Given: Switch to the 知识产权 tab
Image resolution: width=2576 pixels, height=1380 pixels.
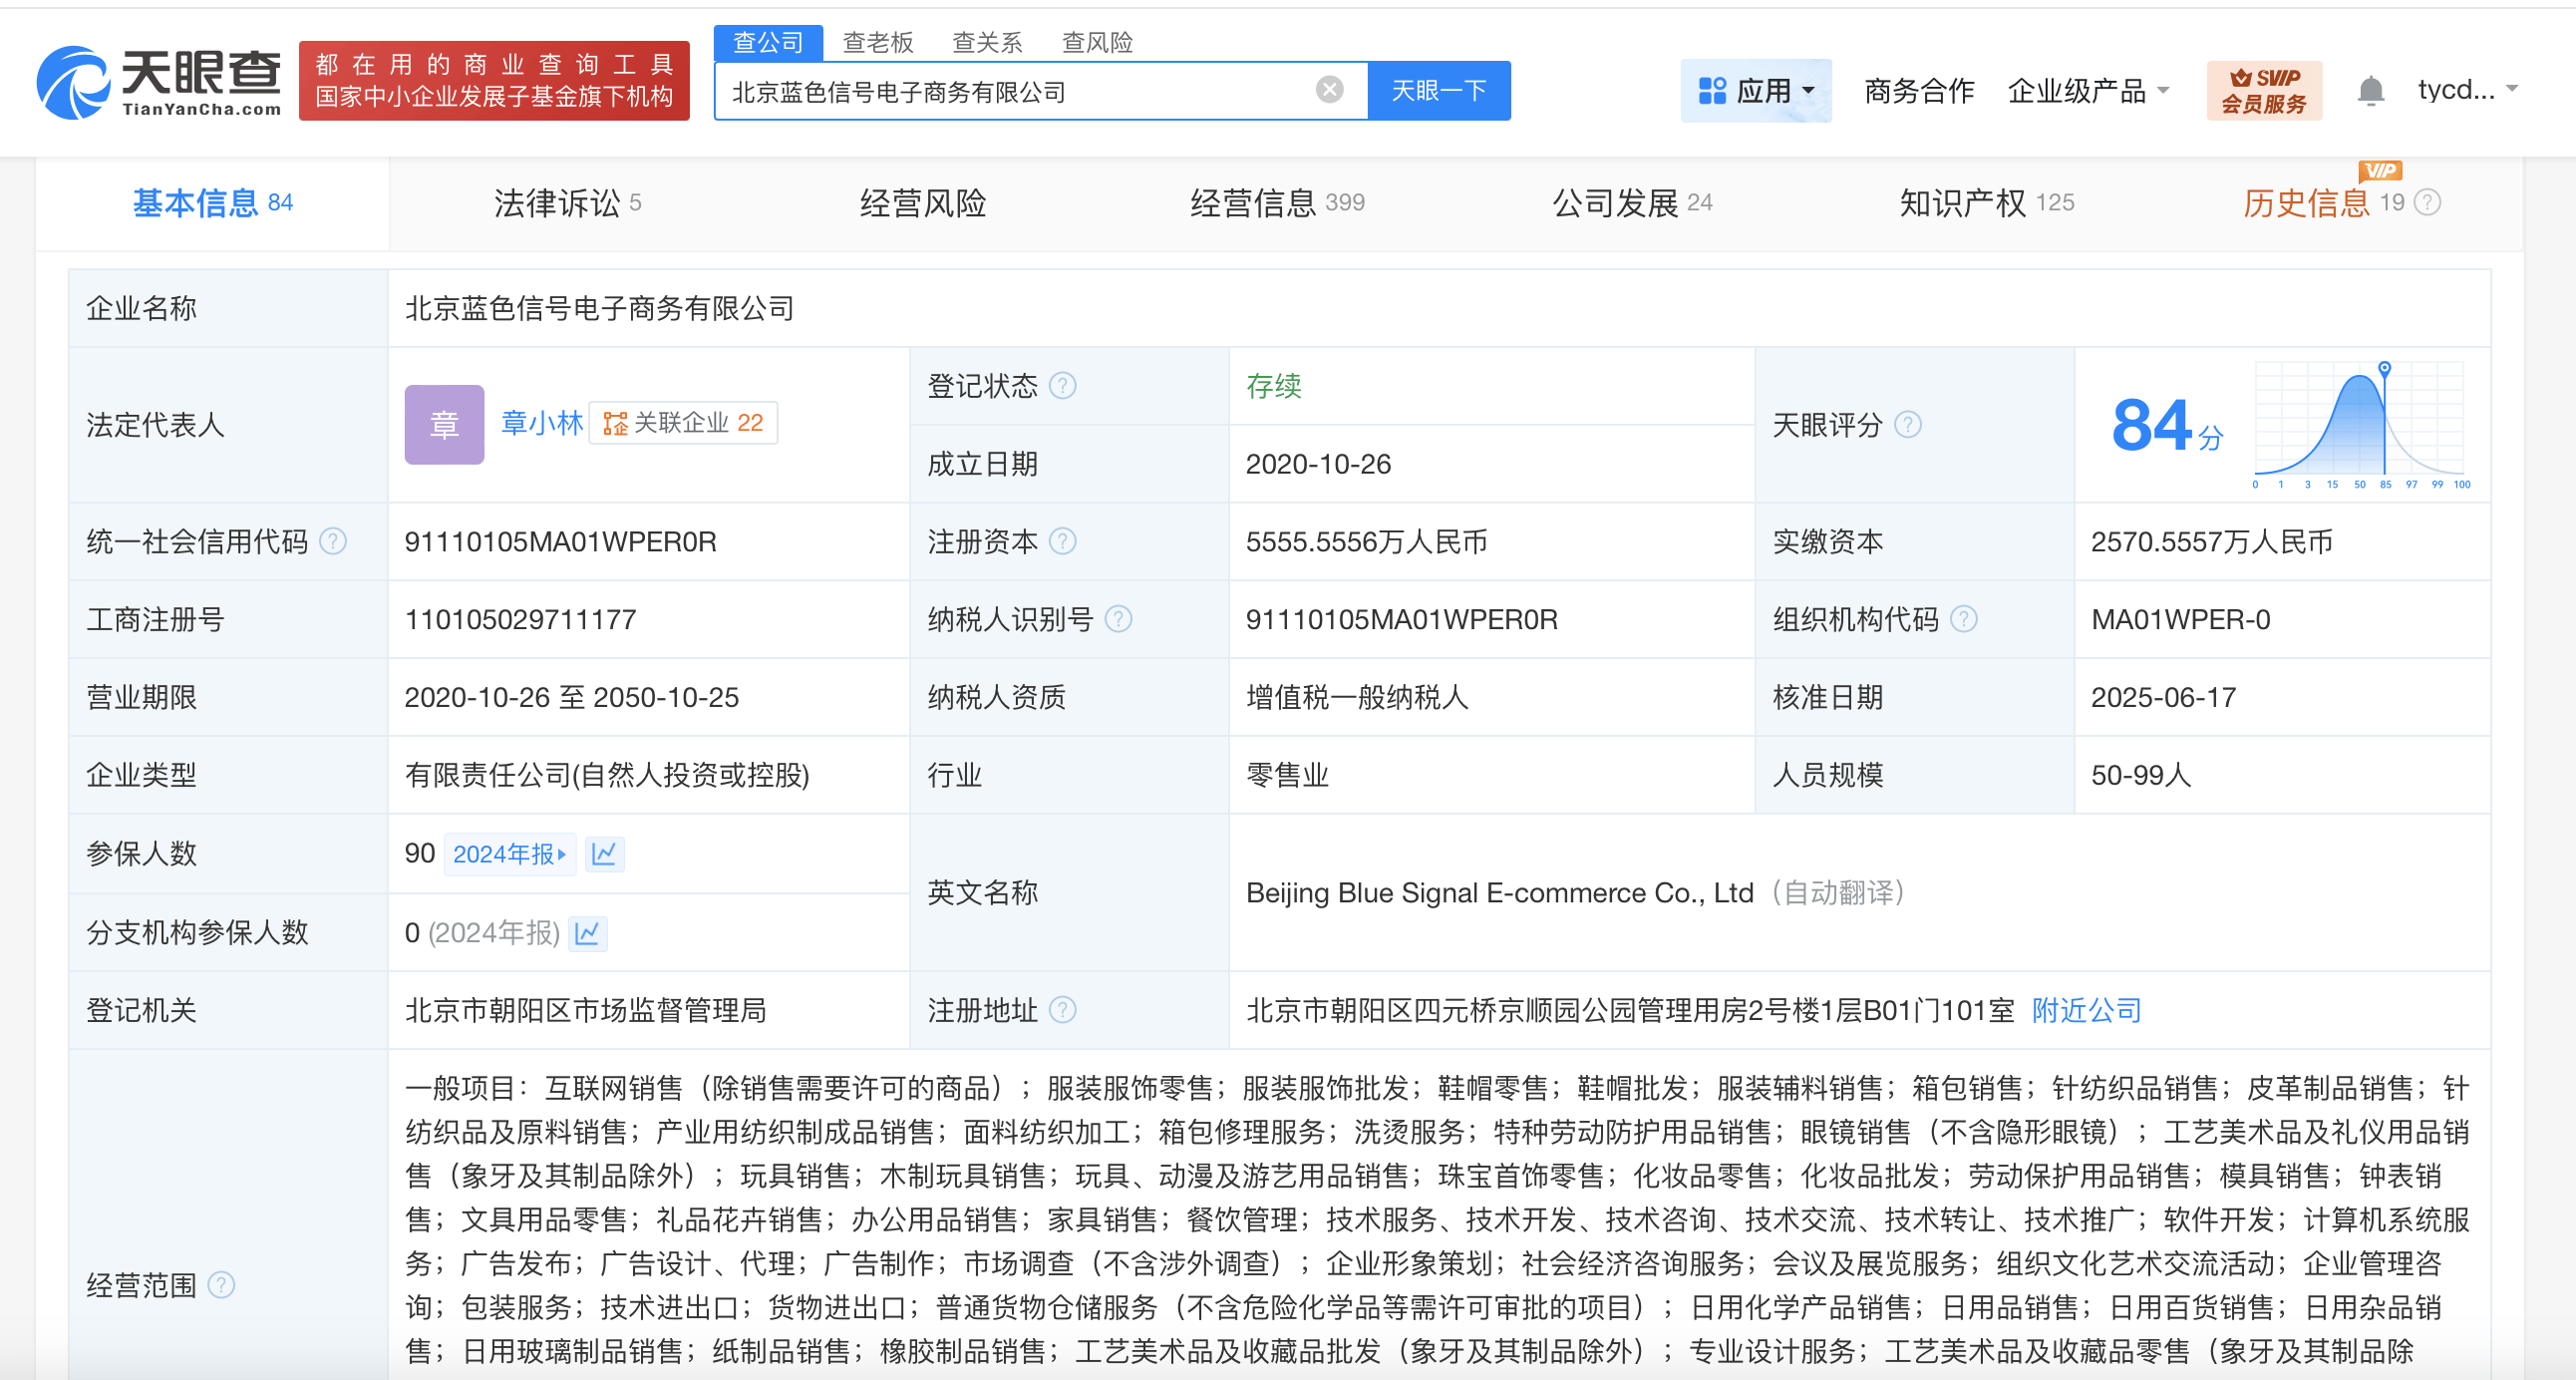Looking at the screenshot, I should point(1987,203).
